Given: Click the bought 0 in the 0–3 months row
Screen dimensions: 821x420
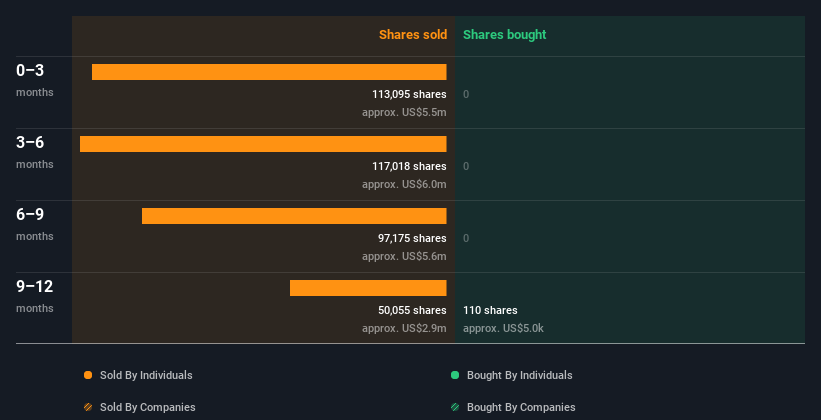Looking at the screenshot, I should click(x=466, y=94).
